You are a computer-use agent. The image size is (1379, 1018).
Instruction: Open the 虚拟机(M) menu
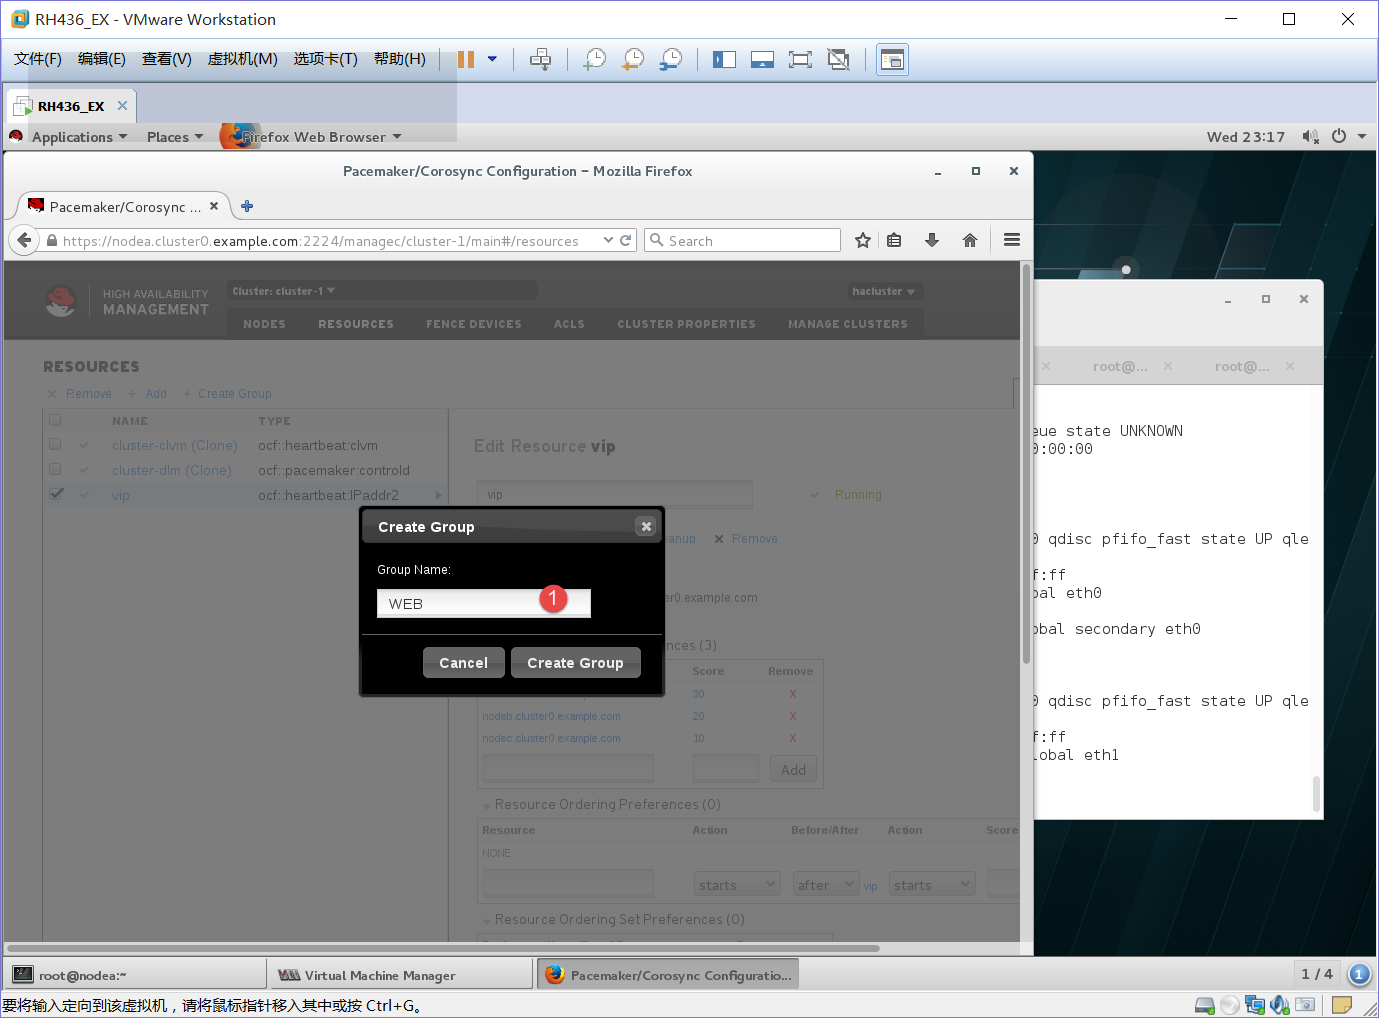243,59
